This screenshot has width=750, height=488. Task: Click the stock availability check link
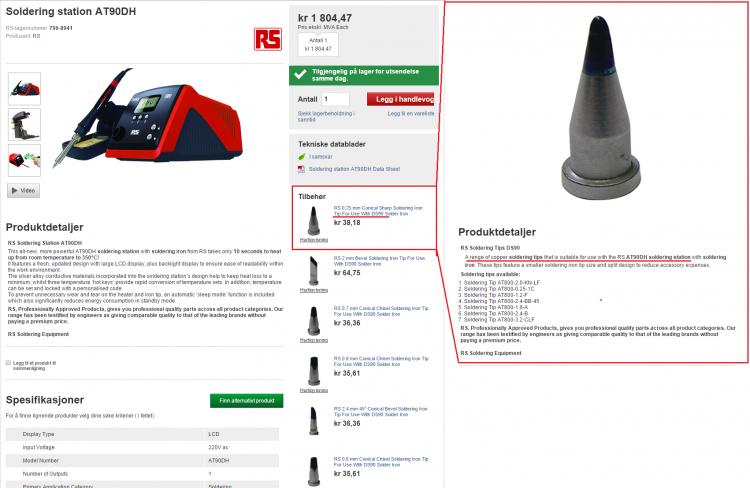[x=326, y=117]
